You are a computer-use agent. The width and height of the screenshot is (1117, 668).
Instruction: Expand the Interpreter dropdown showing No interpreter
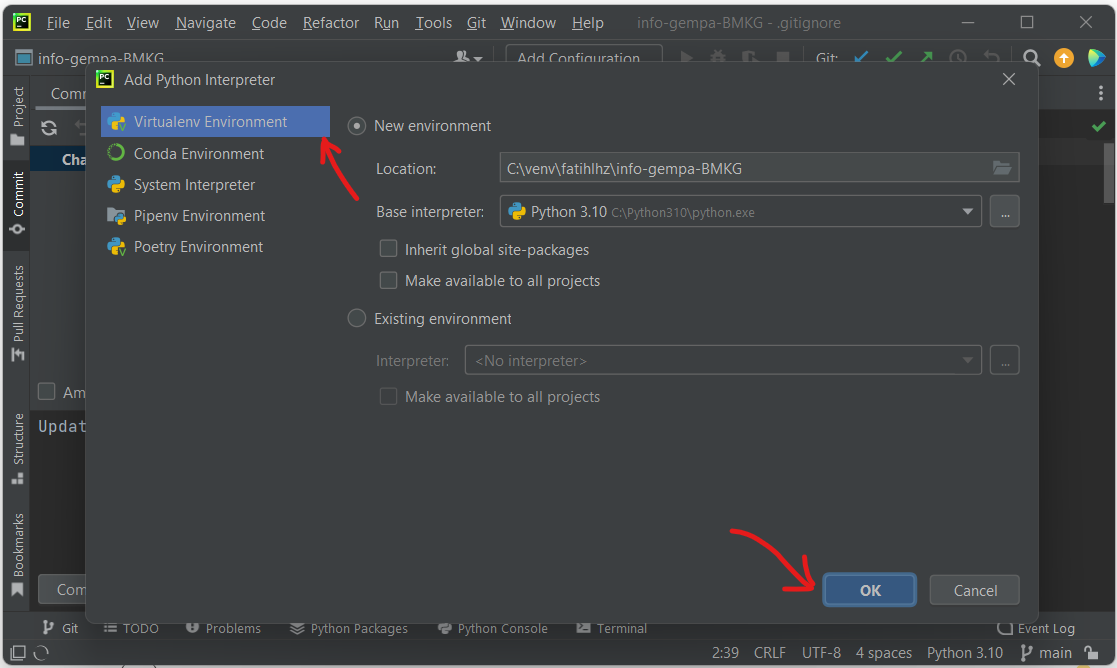[x=966, y=360]
